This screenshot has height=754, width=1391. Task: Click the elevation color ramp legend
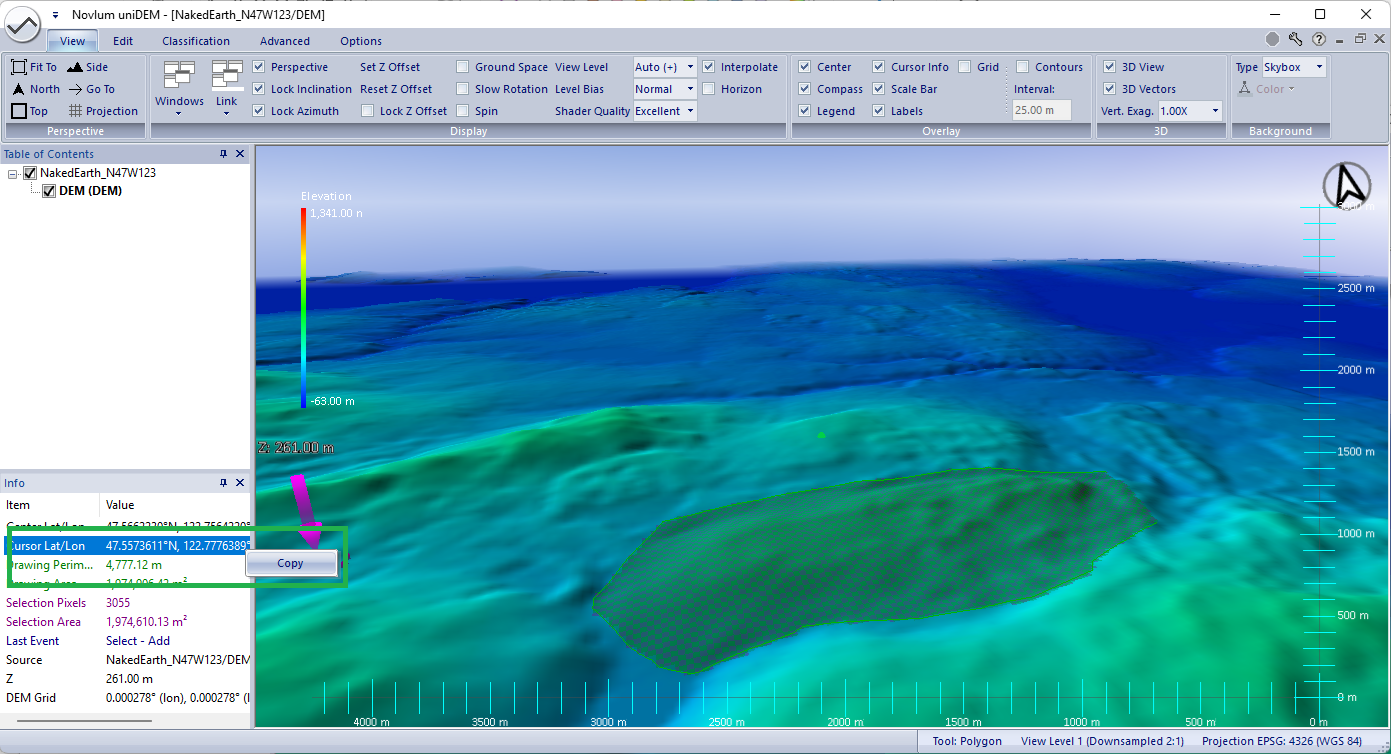(x=304, y=307)
